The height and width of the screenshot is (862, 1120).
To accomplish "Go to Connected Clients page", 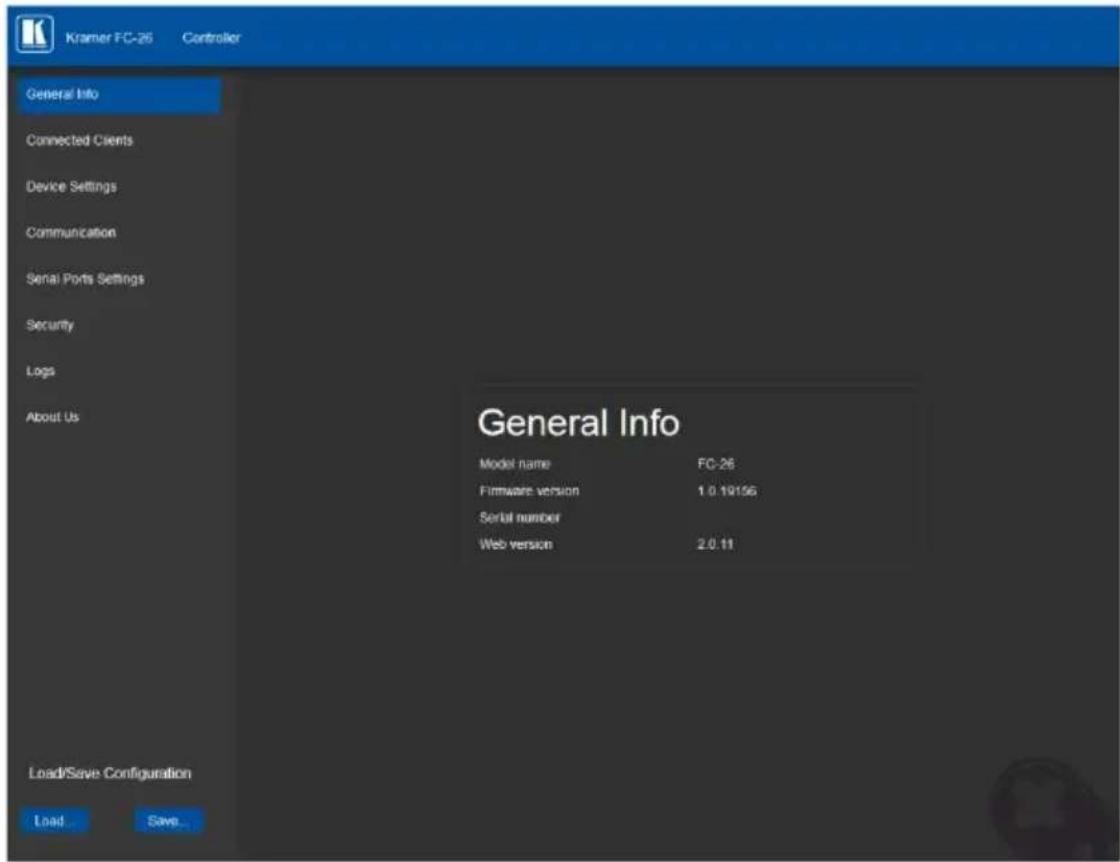I will (79, 141).
